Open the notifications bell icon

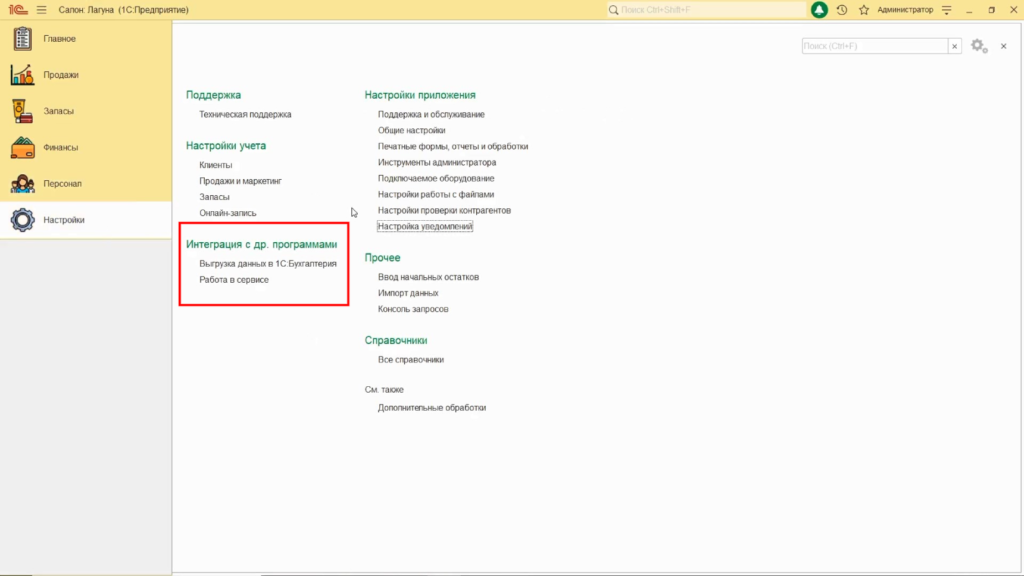coord(819,10)
